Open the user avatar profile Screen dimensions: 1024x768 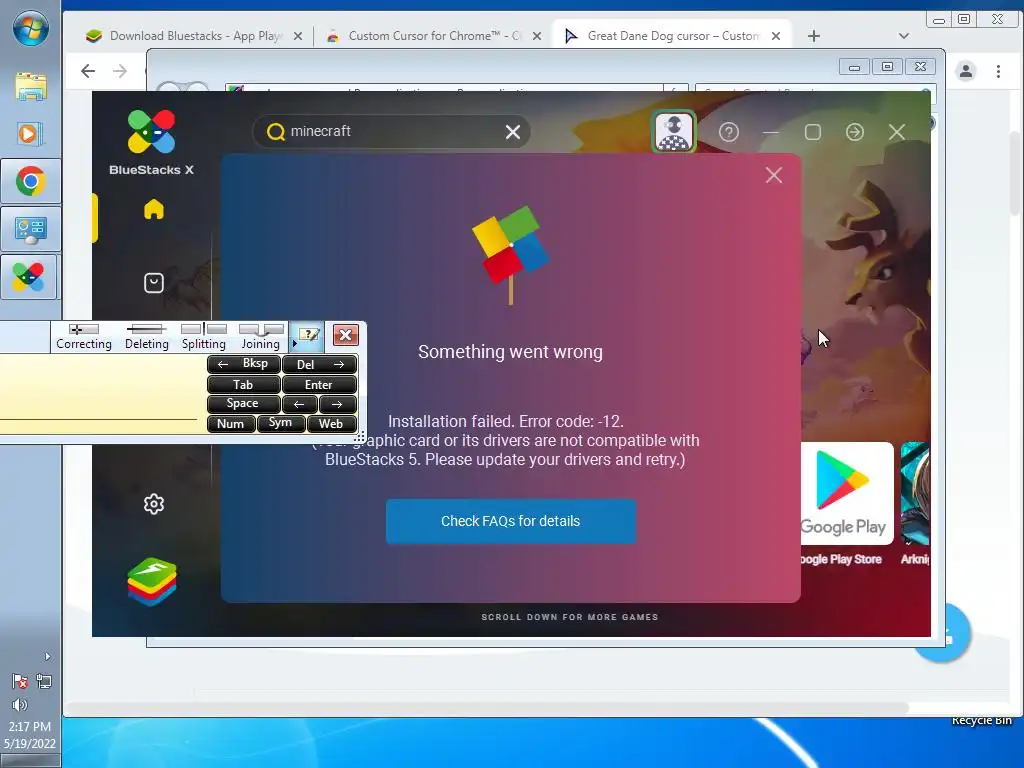tap(673, 131)
